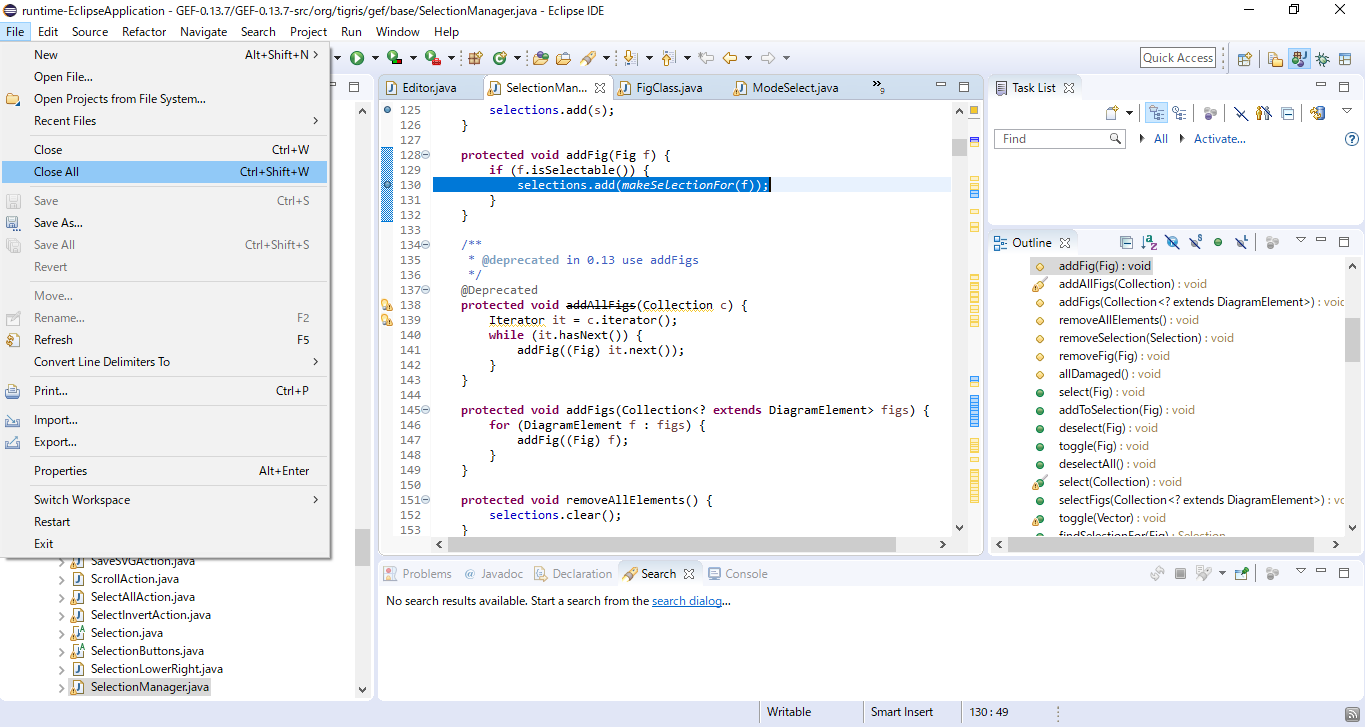Click Scheduled presentation icon in Task List
Screen dimensions: 1365x727
click(x=1180, y=113)
